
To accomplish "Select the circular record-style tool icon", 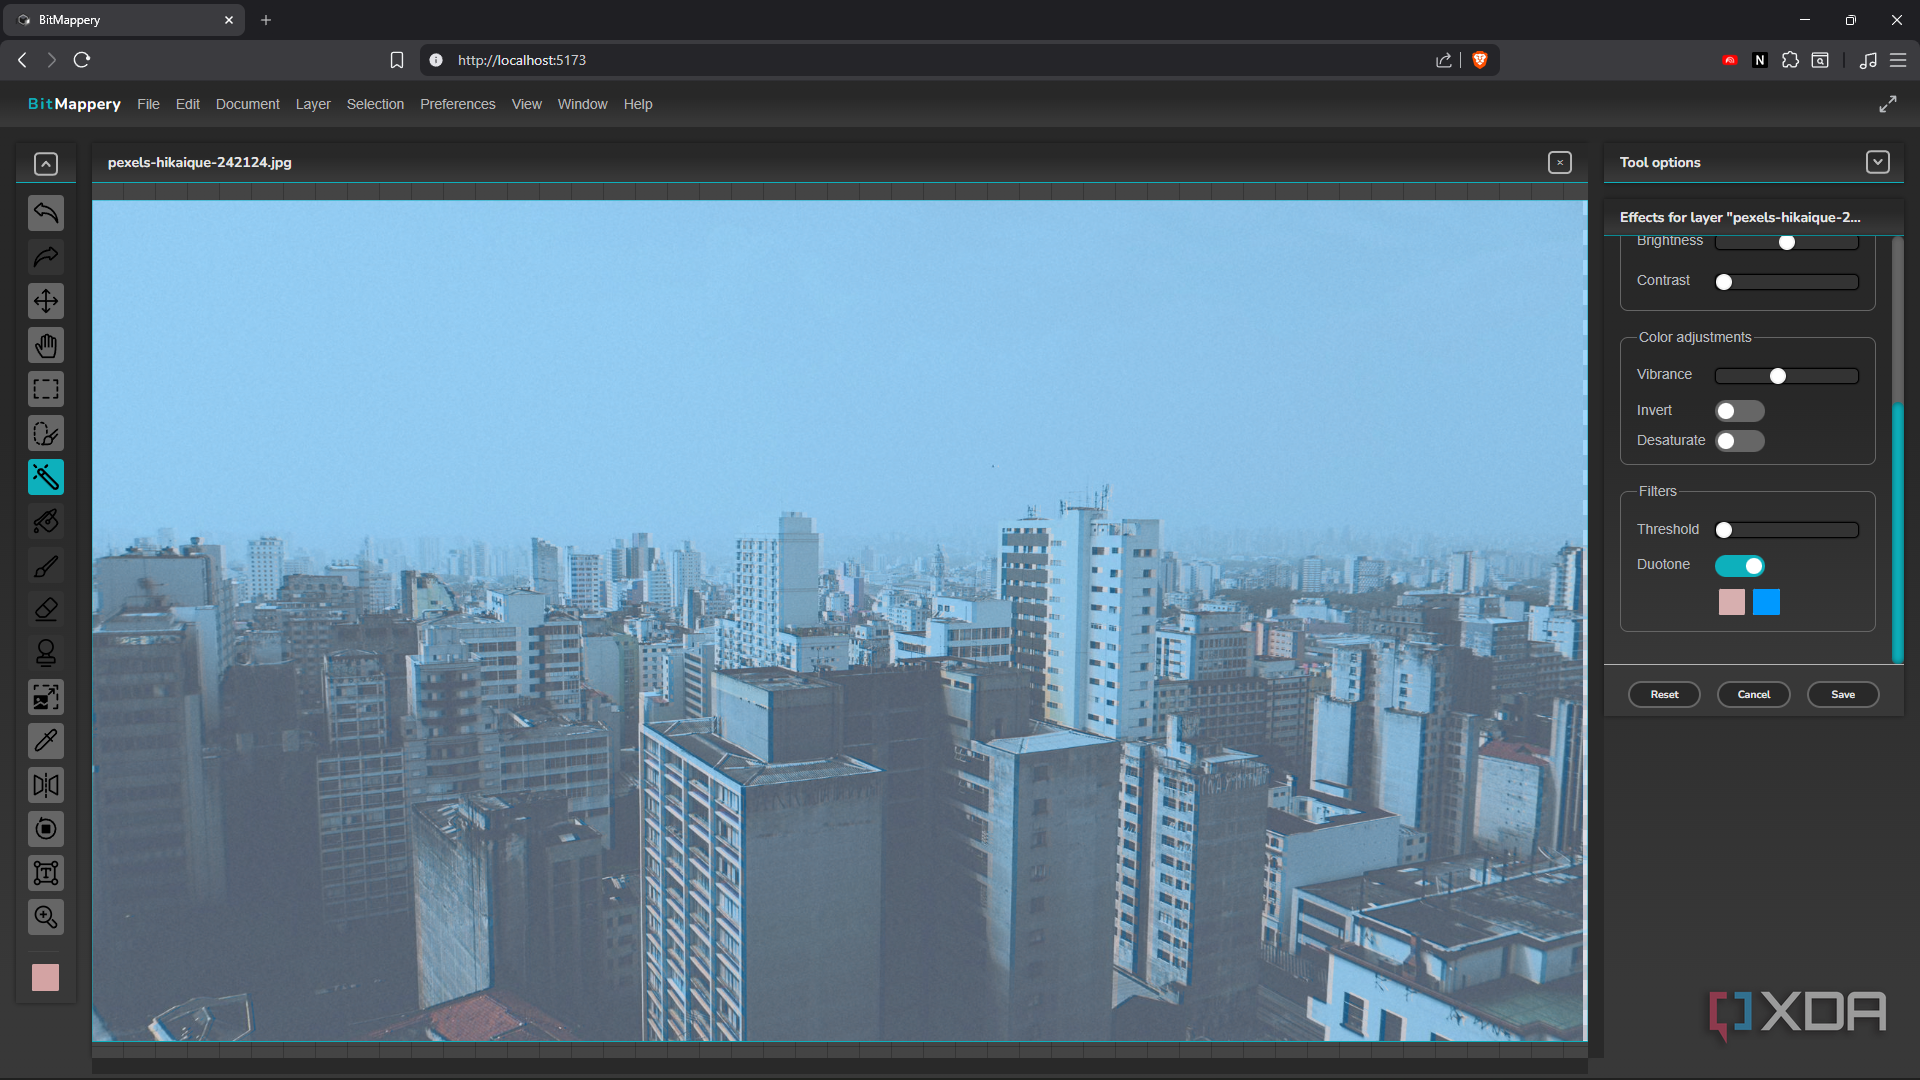I will tap(46, 829).
